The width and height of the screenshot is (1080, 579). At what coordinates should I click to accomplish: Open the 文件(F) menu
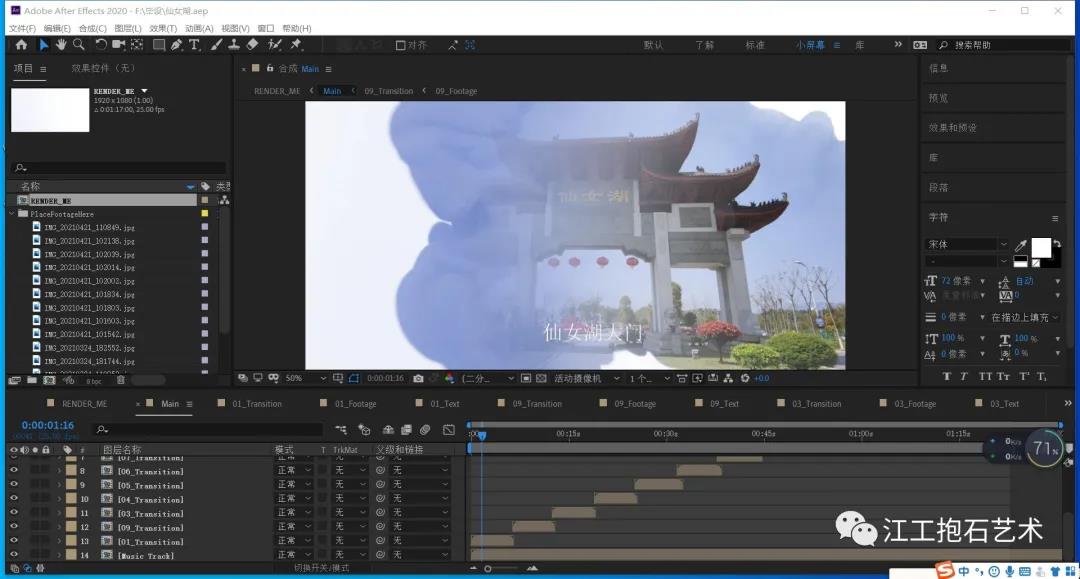22,28
